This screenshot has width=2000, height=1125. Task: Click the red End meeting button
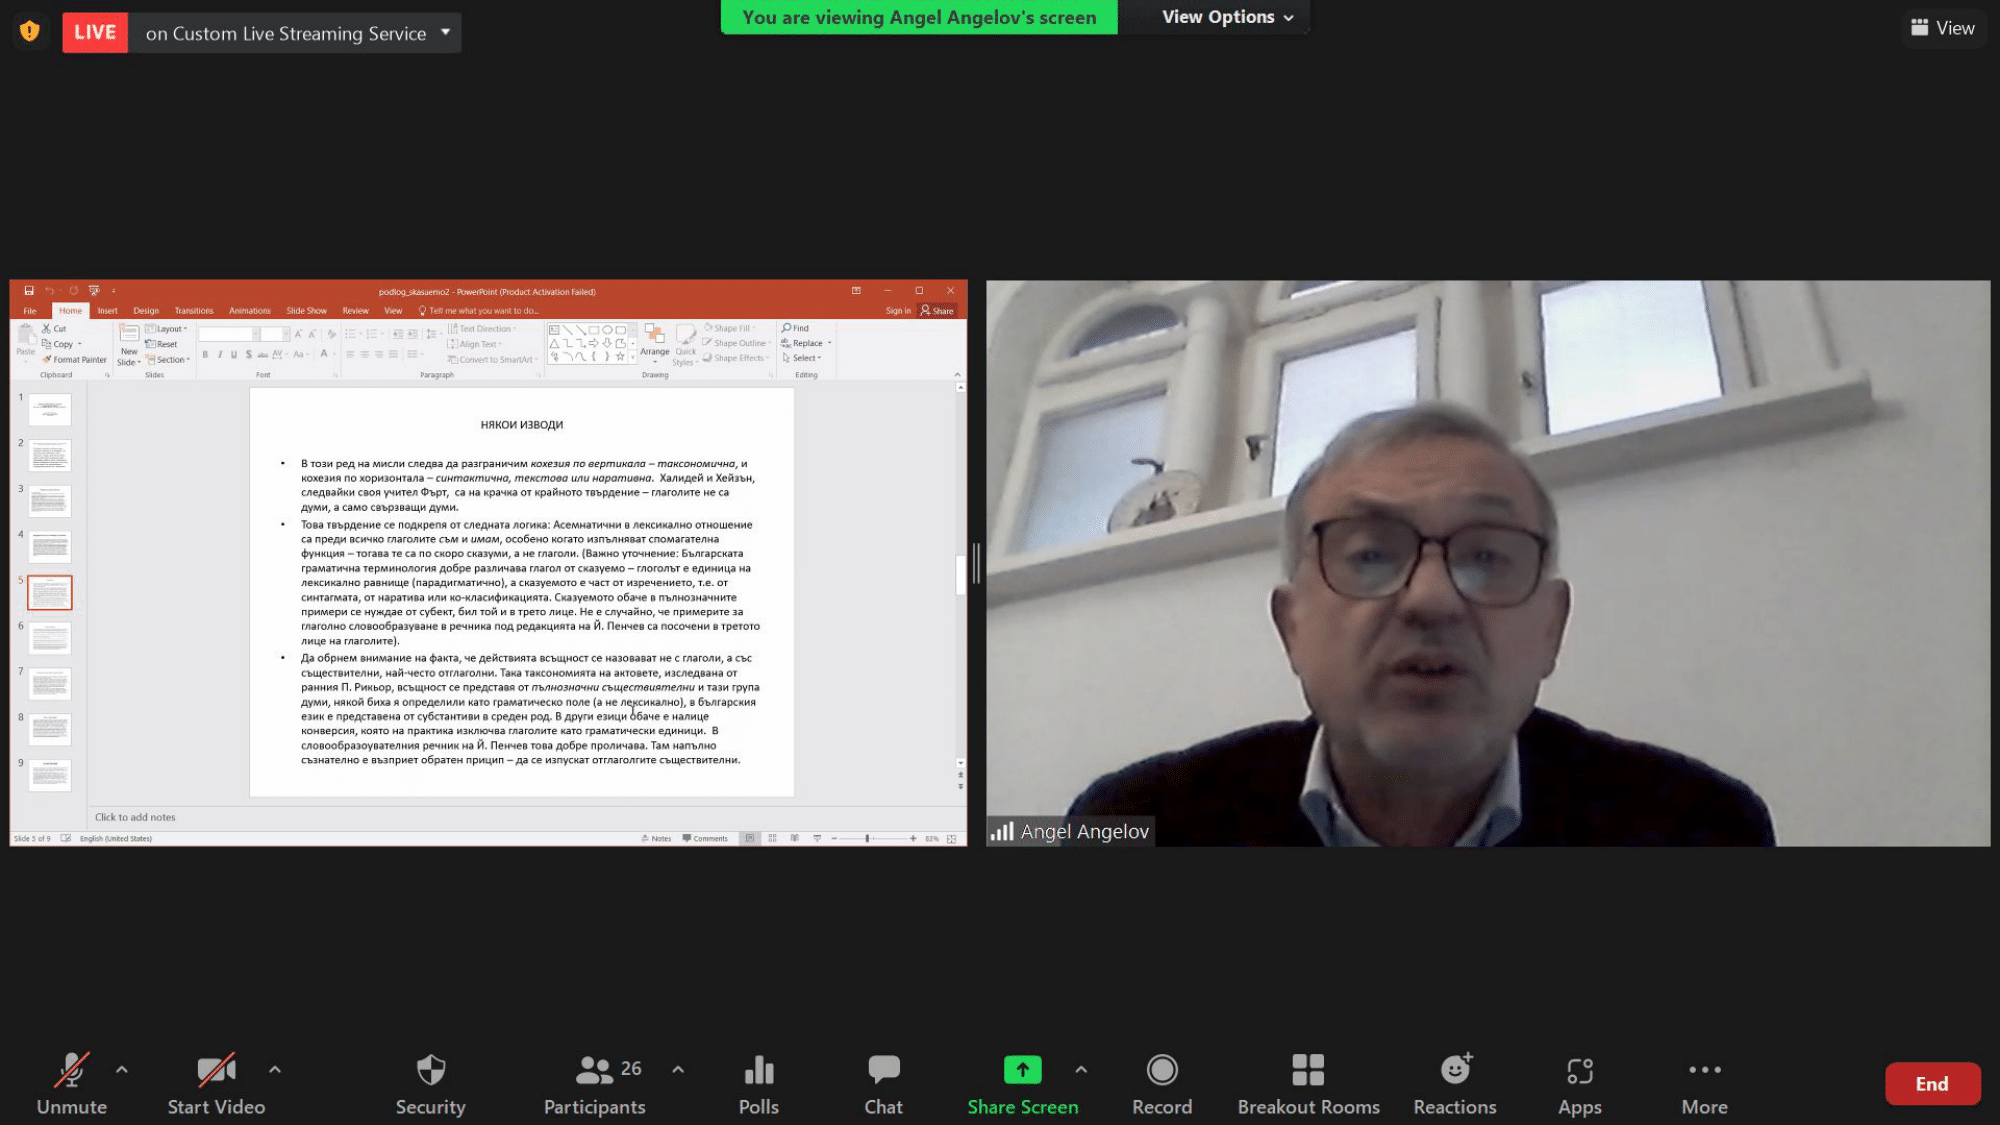(1931, 1084)
